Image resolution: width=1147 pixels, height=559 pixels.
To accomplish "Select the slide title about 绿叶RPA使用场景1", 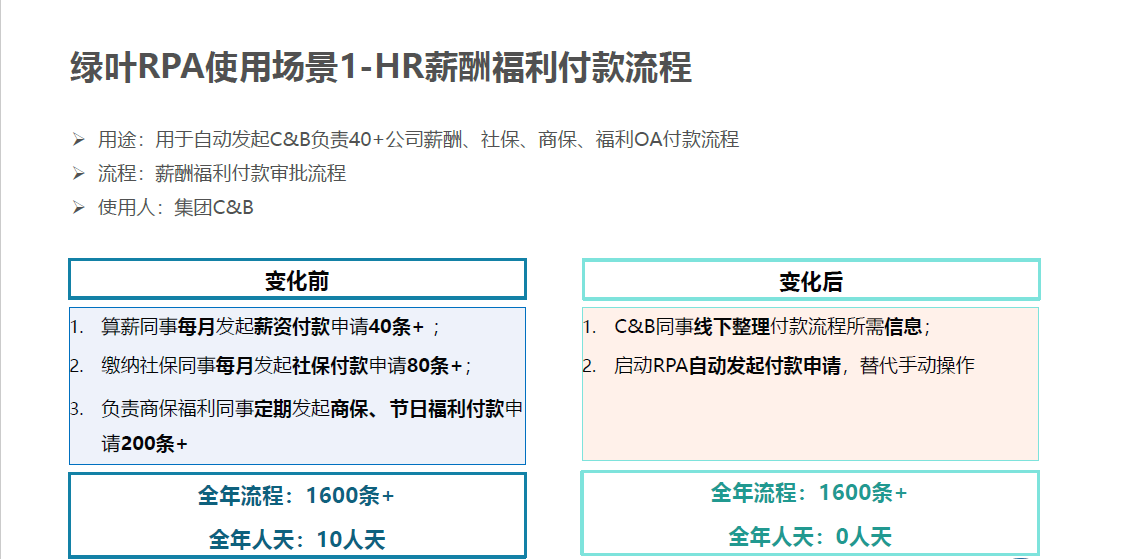I will point(380,68).
